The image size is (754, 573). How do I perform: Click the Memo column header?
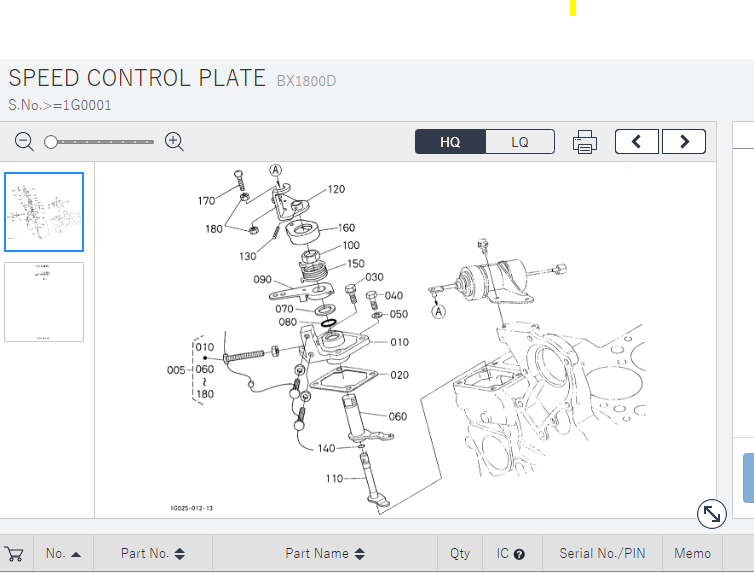click(x=692, y=553)
